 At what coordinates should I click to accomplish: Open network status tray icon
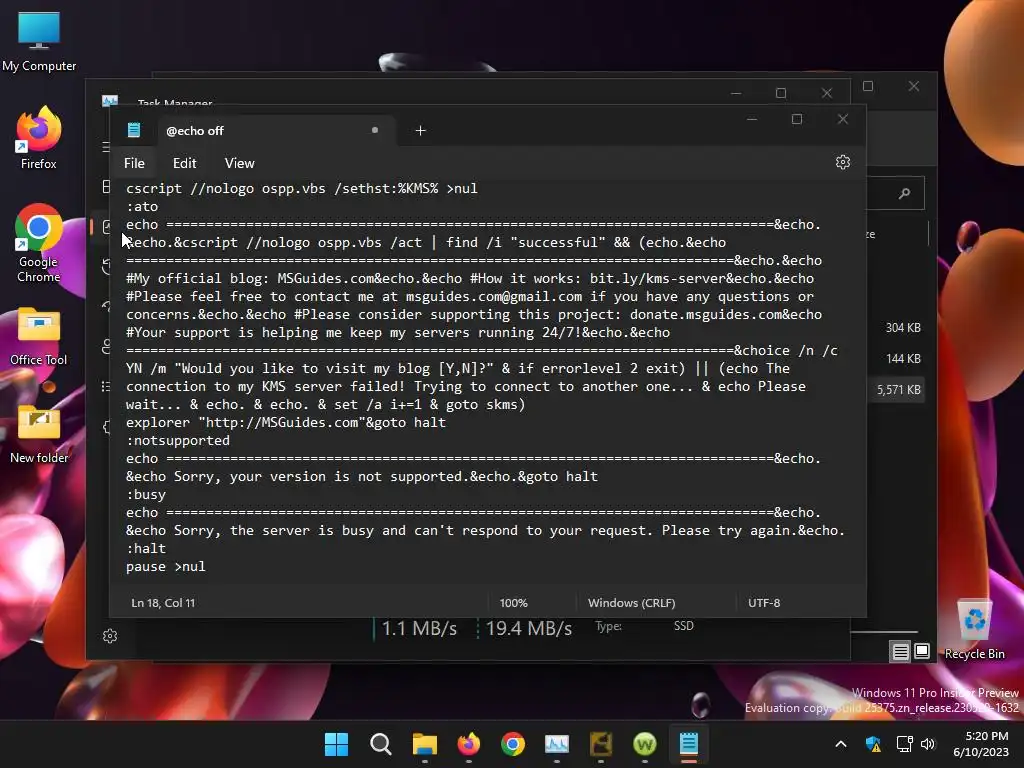pos(904,744)
